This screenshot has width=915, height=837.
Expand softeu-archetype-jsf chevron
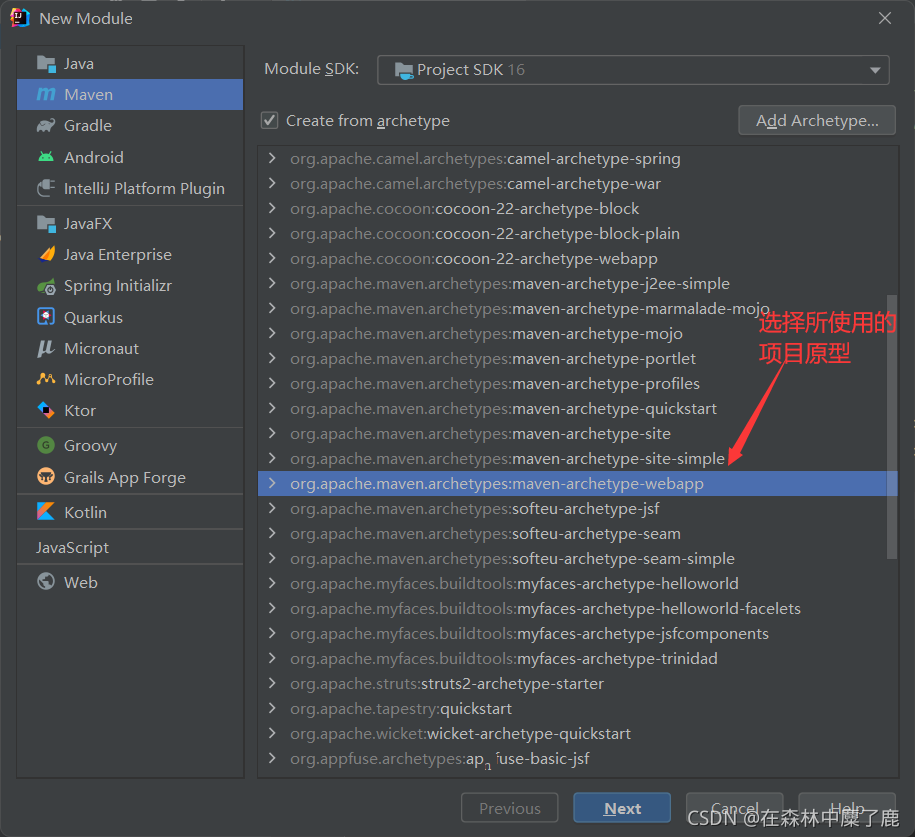click(272, 508)
